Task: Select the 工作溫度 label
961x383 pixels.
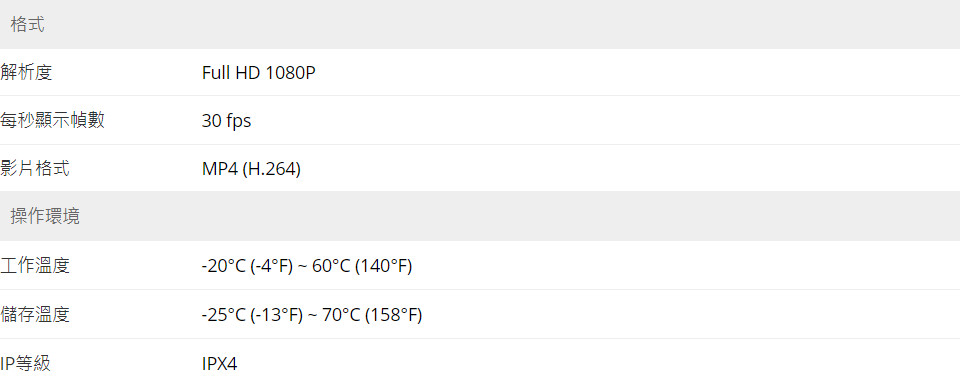Action: click(35, 266)
